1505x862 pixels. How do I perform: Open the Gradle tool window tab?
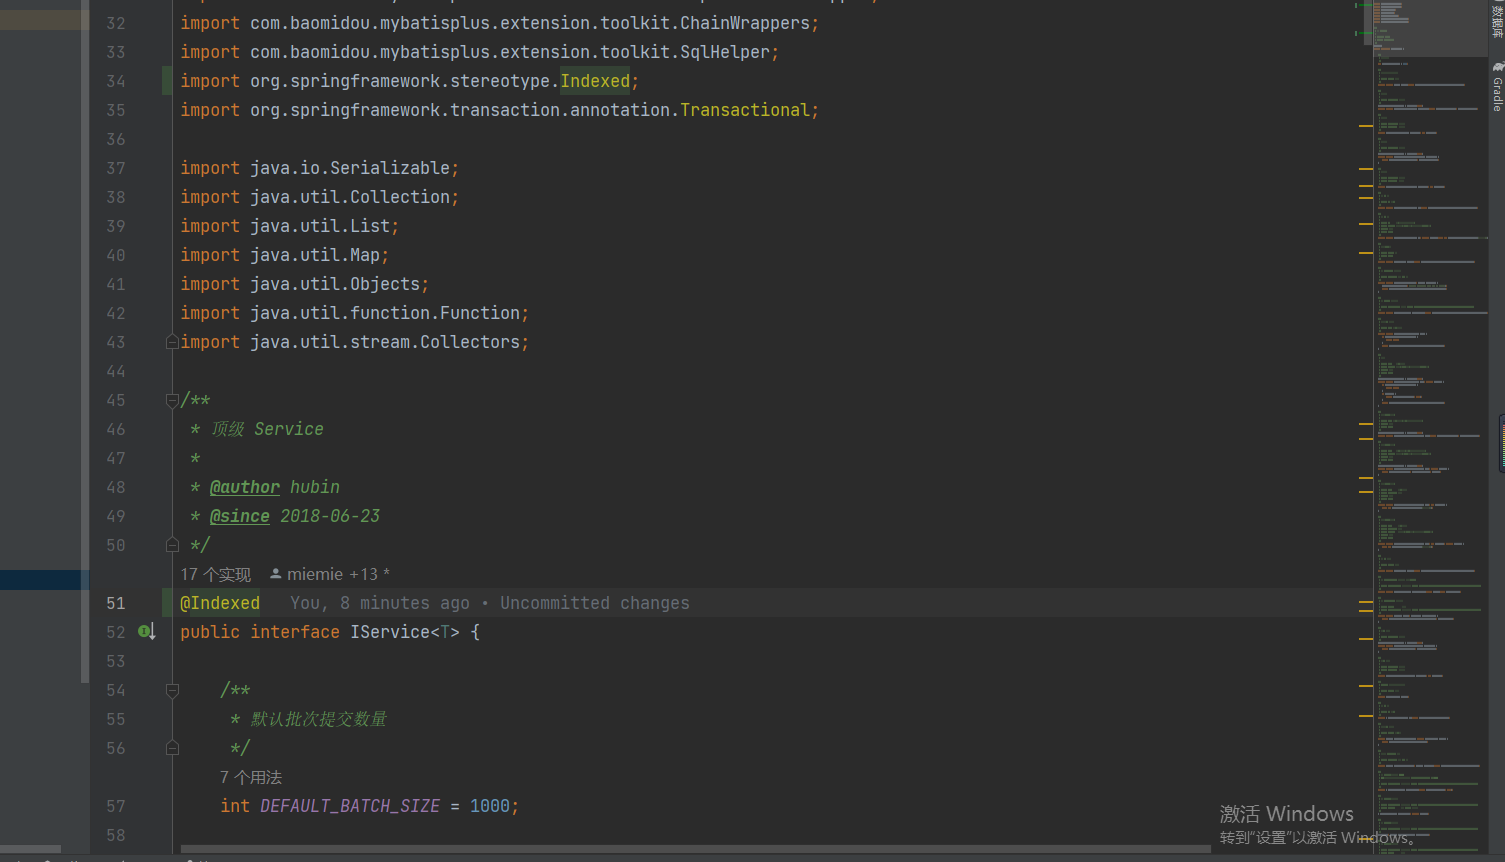(1497, 93)
